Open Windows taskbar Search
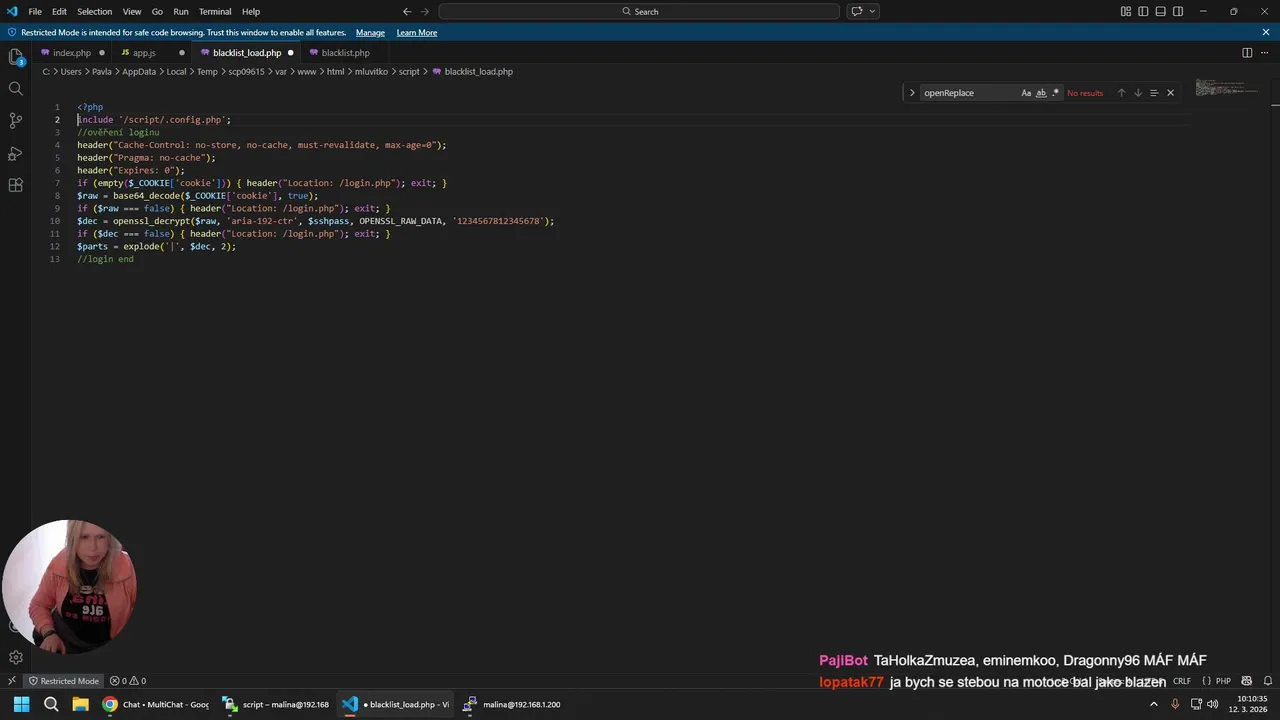Image resolution: width=1280 pixels, height=720 pixels. coord(51,704)
